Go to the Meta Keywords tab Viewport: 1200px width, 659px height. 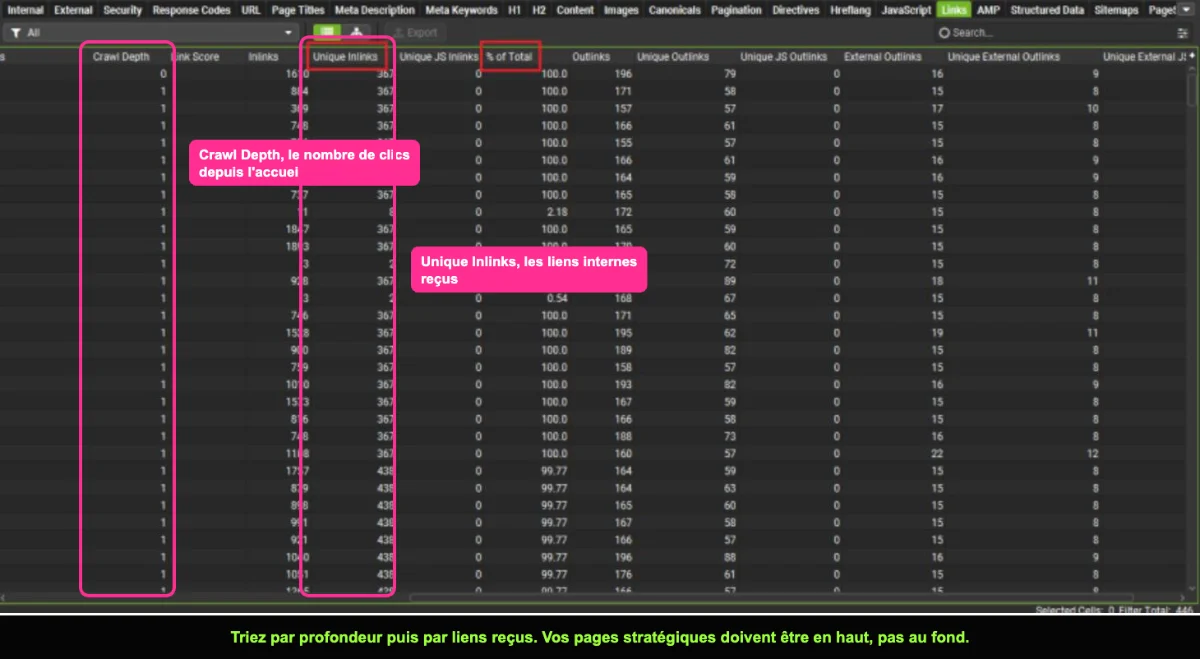click(x=461, y=10)
